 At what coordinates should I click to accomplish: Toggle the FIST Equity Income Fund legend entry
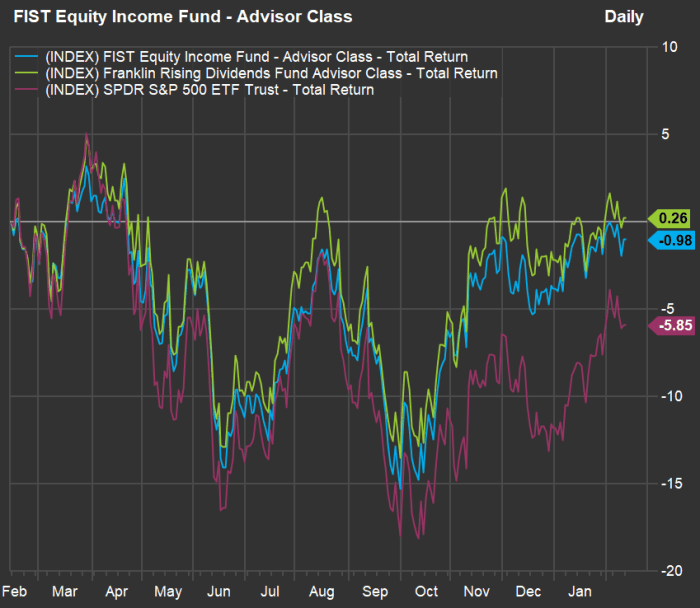(257, 57)
